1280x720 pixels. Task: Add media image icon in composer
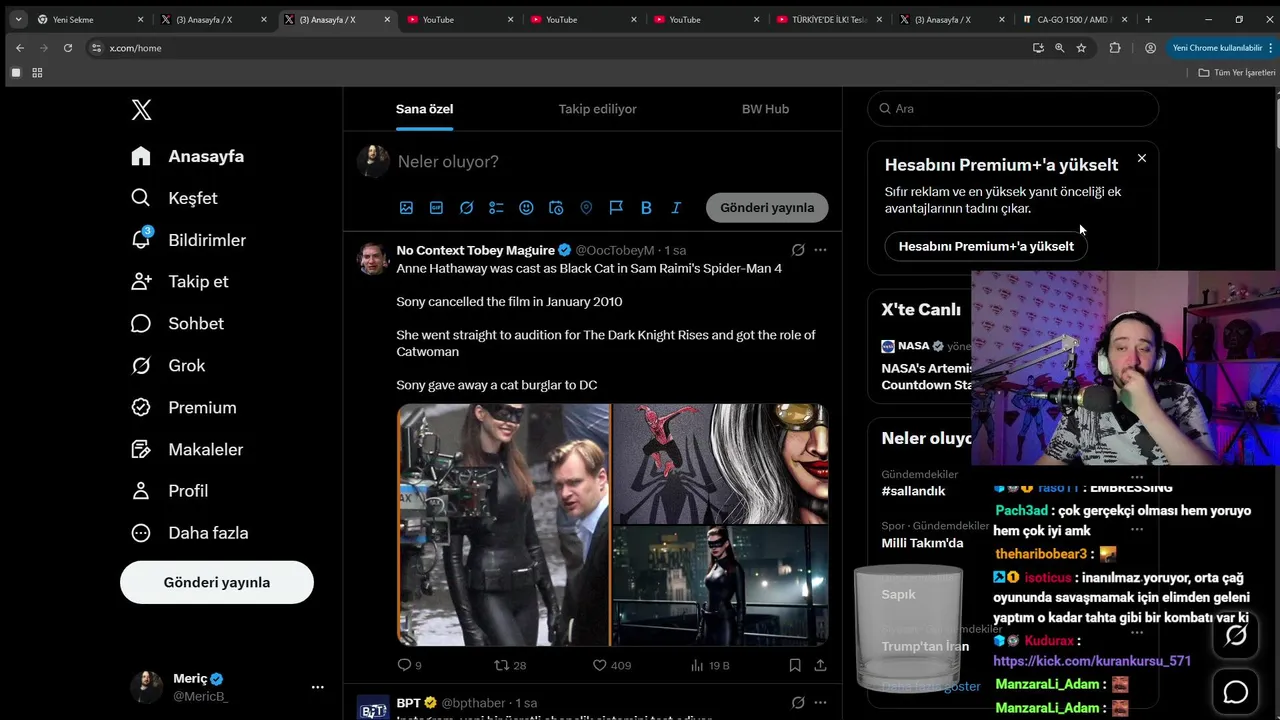(406, 208)
